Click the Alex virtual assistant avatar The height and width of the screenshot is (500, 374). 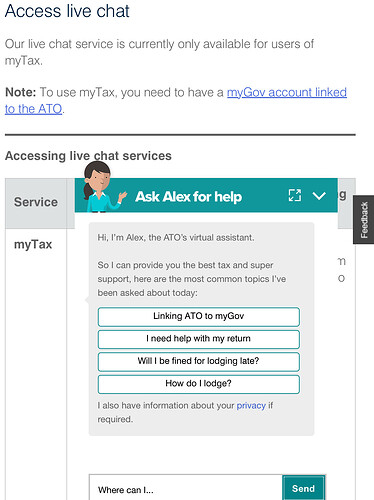coord(103,187)
